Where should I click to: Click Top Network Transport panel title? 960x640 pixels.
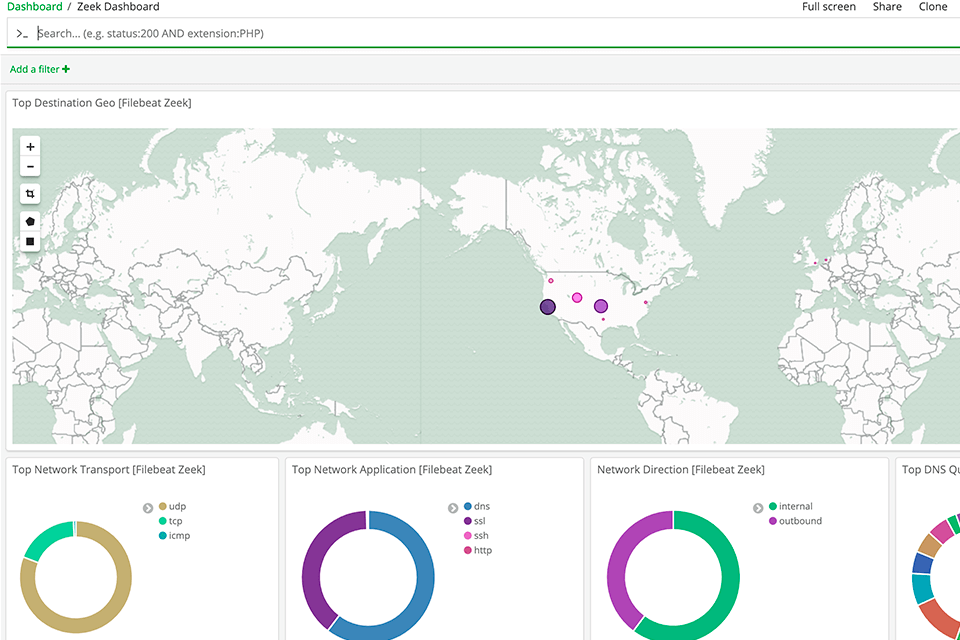pyautogui.click(x=109, y=470)
